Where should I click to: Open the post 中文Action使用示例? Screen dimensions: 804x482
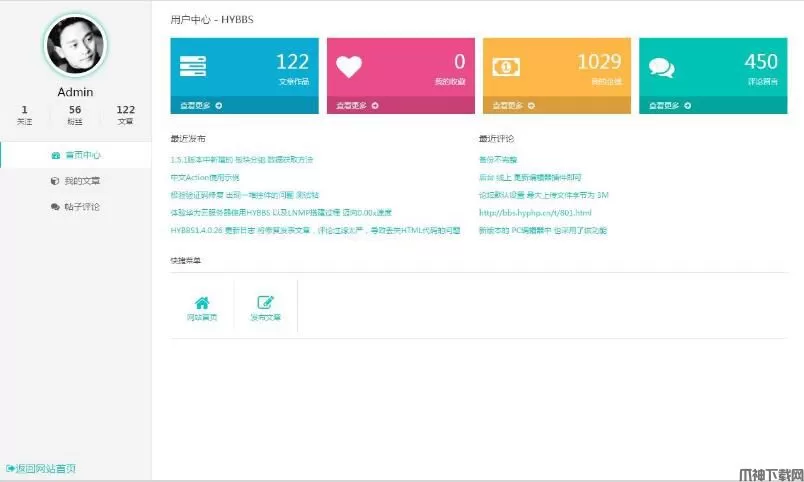point(205,177)
